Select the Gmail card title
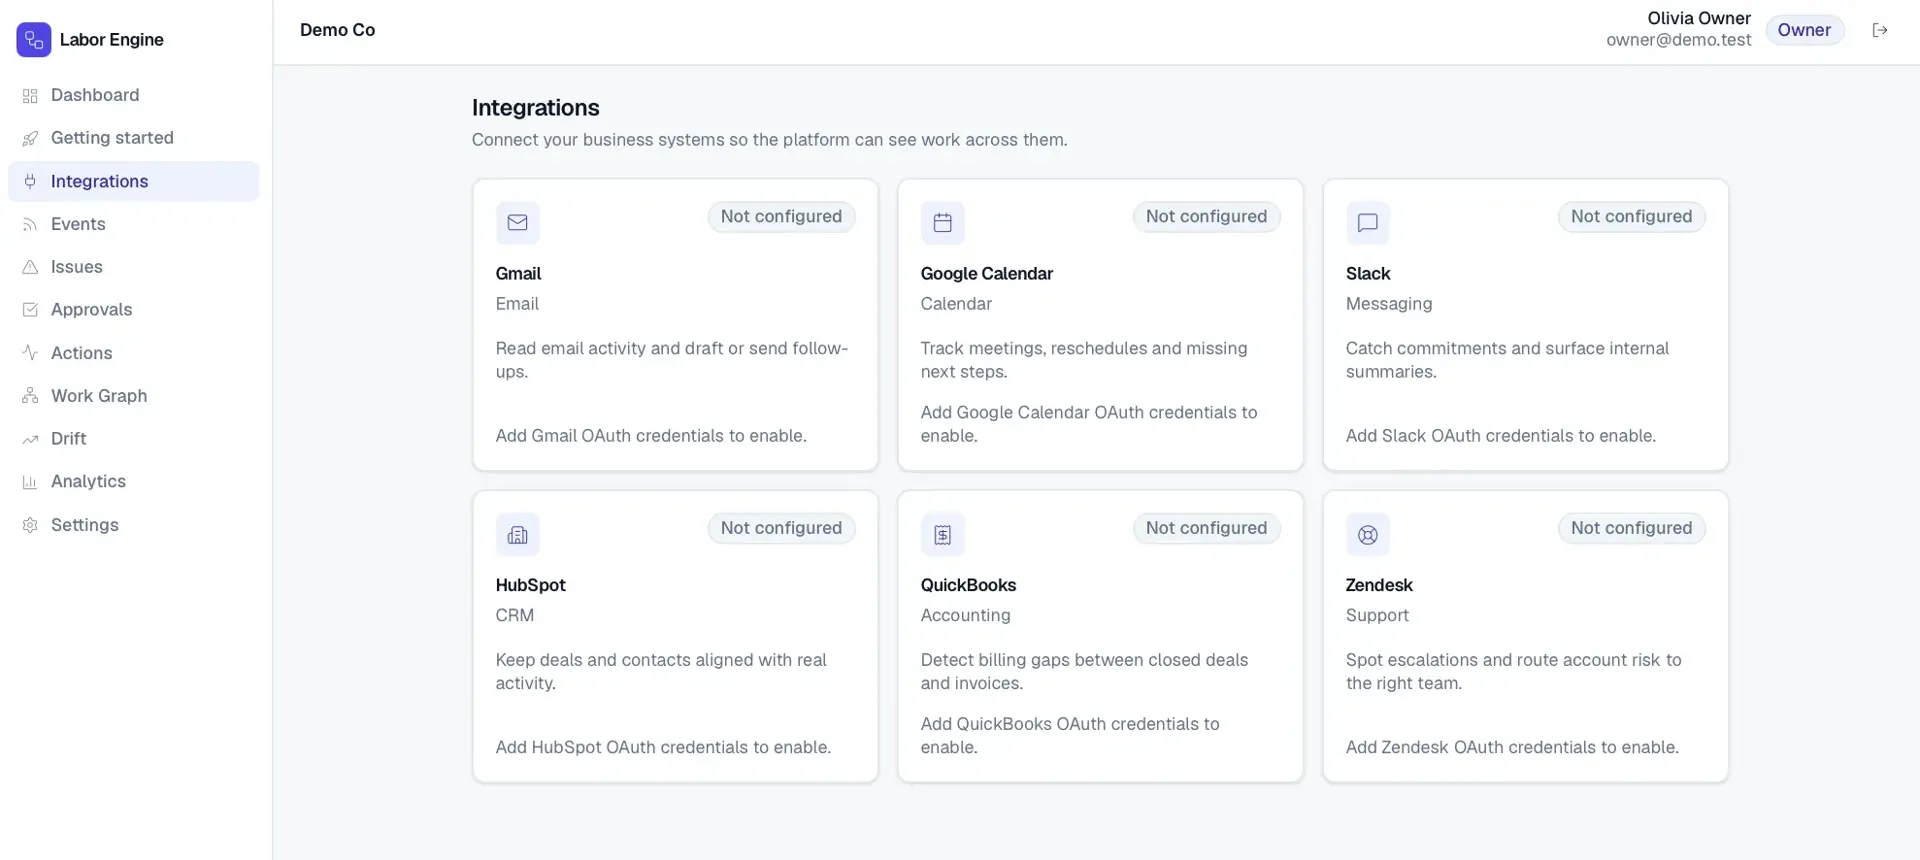The width and height of the screenshot is (1920, 860). click(x=518, y=274)
